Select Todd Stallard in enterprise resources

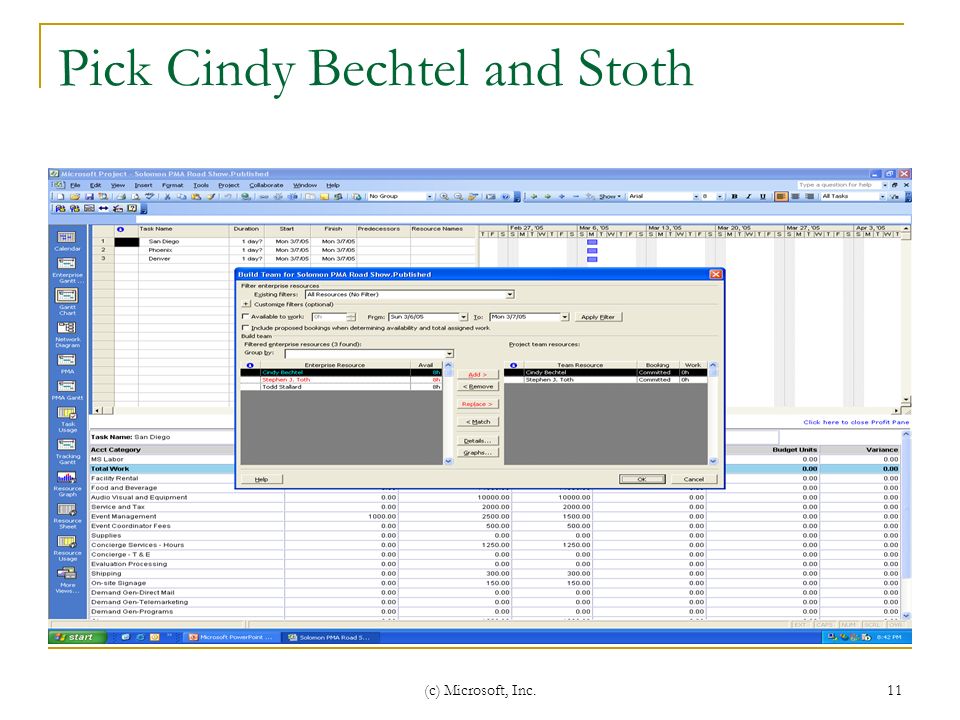[342, 387]
